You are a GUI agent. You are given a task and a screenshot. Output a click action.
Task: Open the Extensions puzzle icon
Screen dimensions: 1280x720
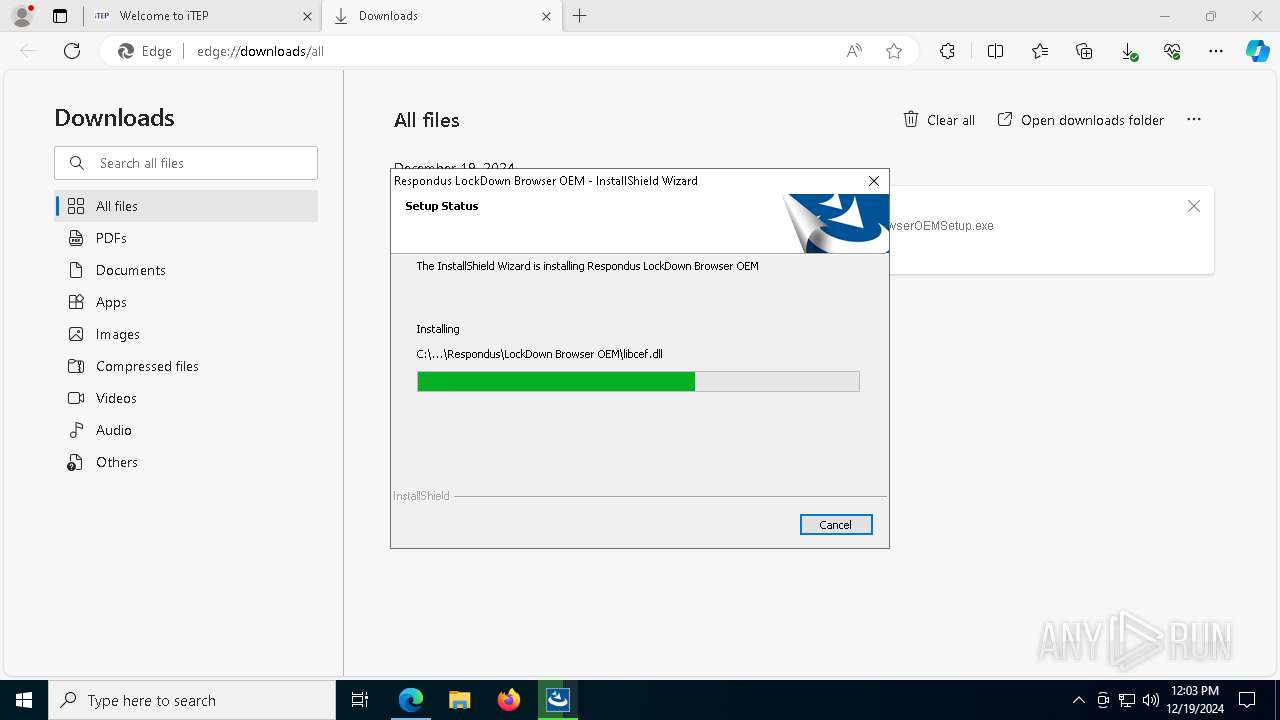(947, 51)
